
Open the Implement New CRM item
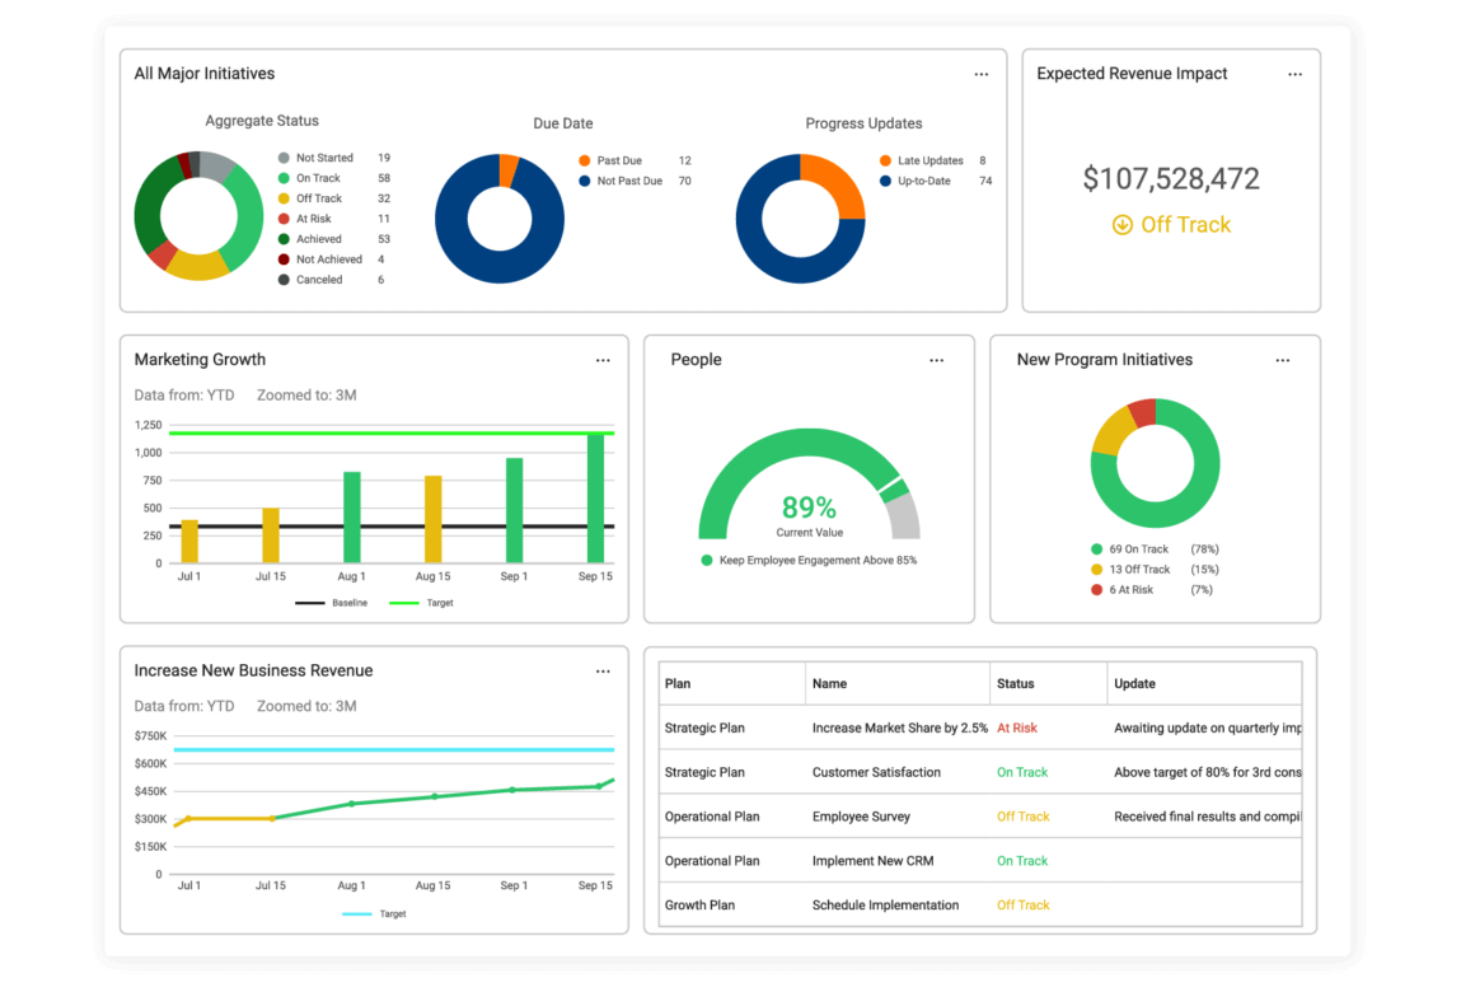pyautogui.click(x=872, y=861)
